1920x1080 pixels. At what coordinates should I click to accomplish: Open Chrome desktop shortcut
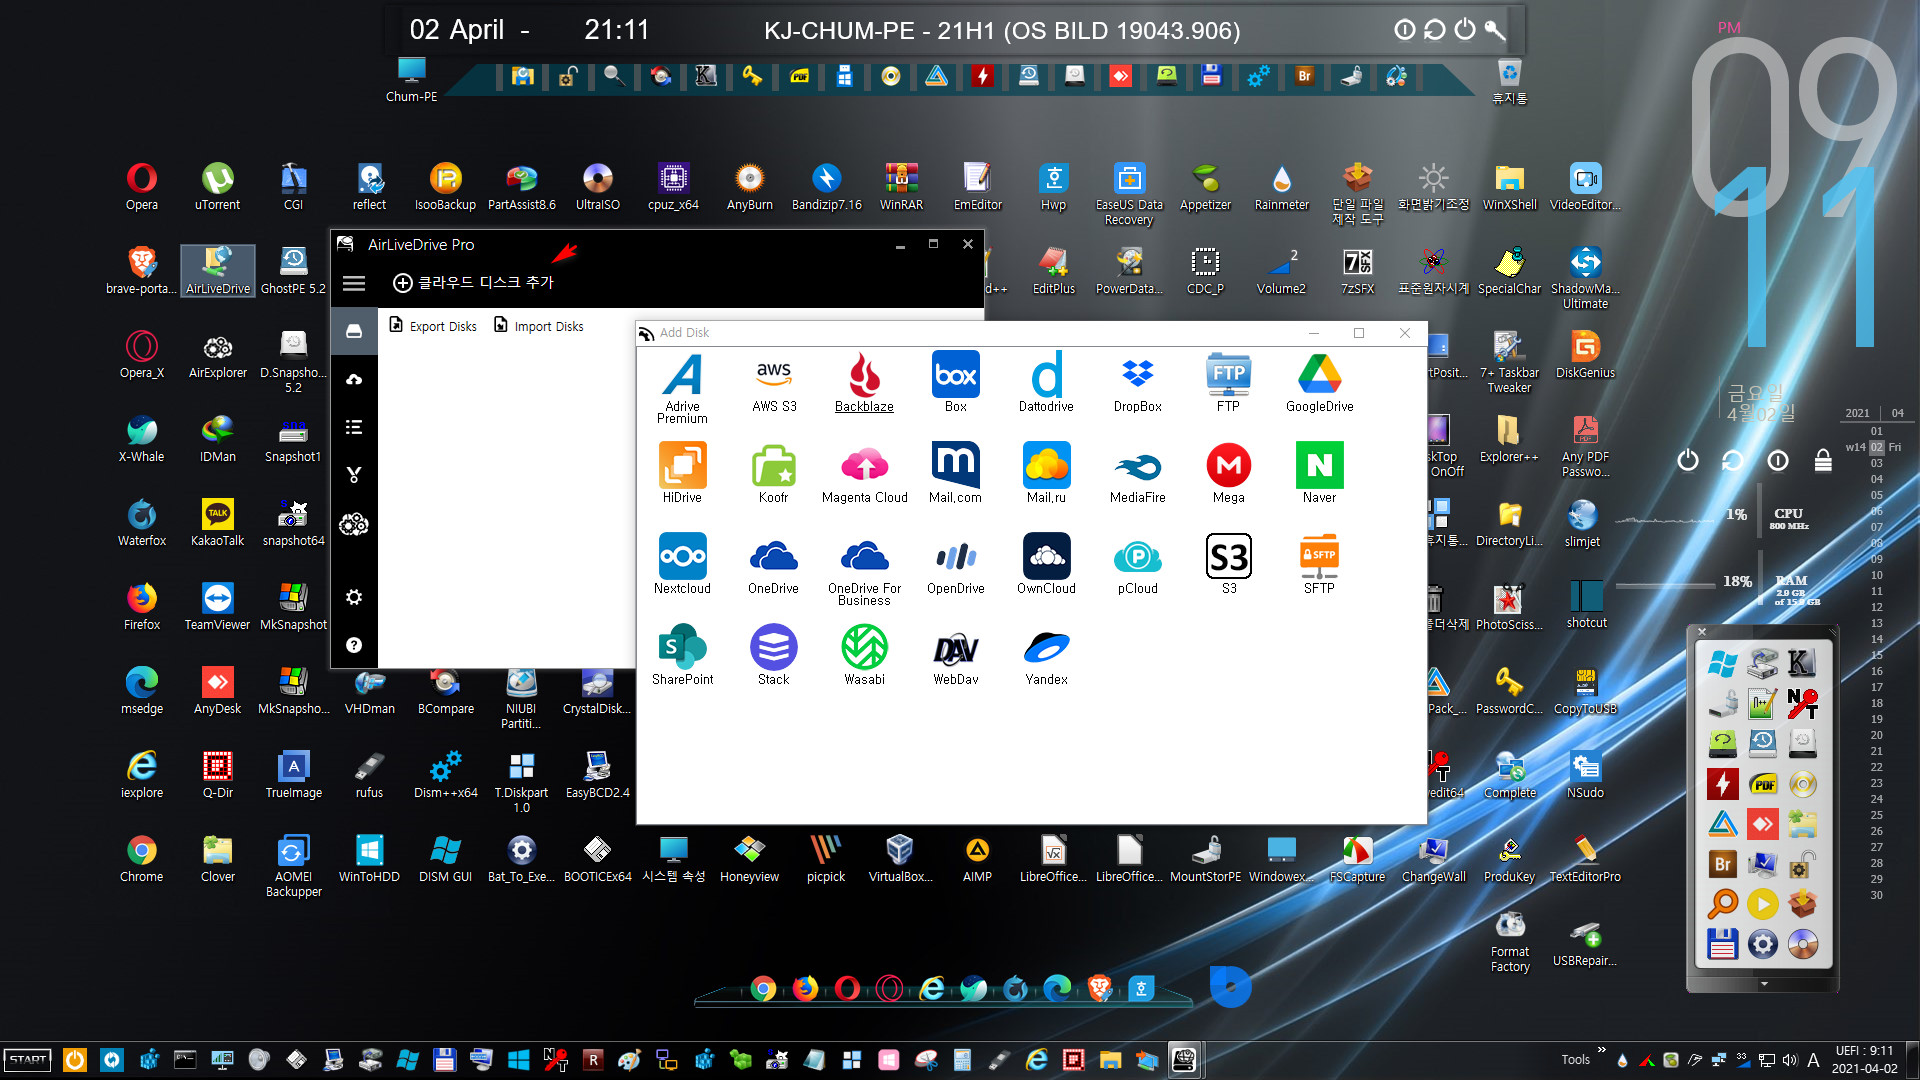(x=142, y=859)
